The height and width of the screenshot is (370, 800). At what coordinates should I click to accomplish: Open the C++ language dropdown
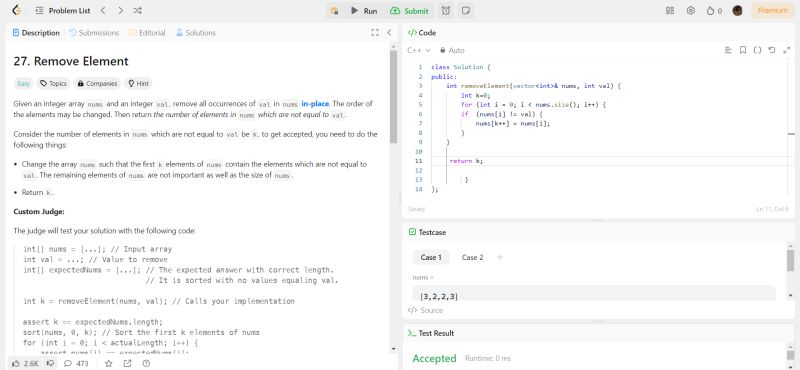click(x=419, y=50)
